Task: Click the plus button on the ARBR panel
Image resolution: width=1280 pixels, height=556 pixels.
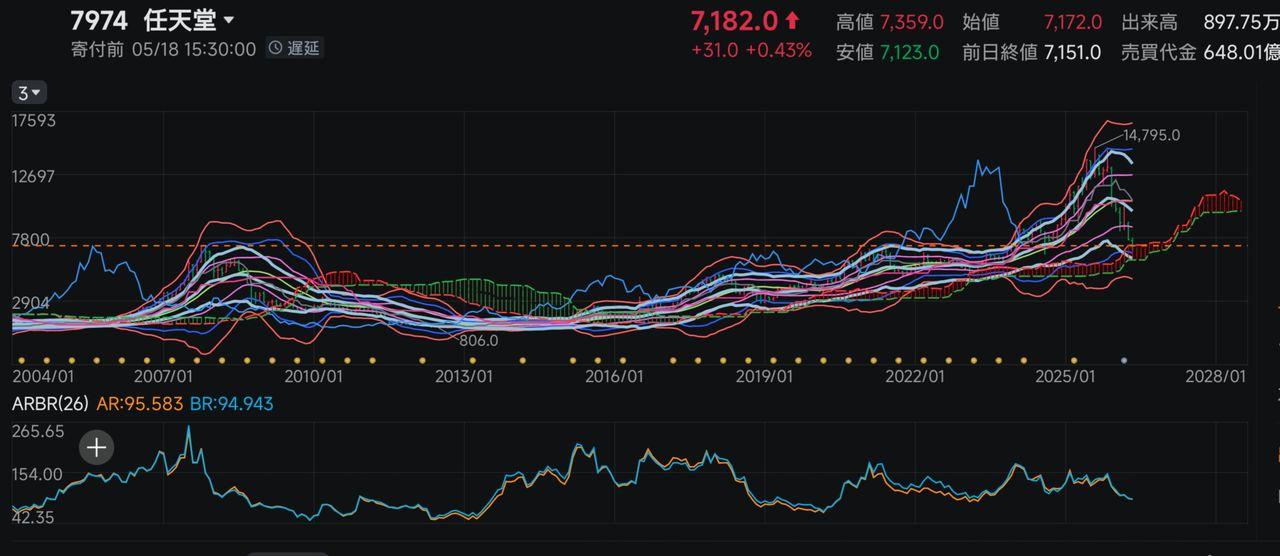Action: (x=96, y=447)
